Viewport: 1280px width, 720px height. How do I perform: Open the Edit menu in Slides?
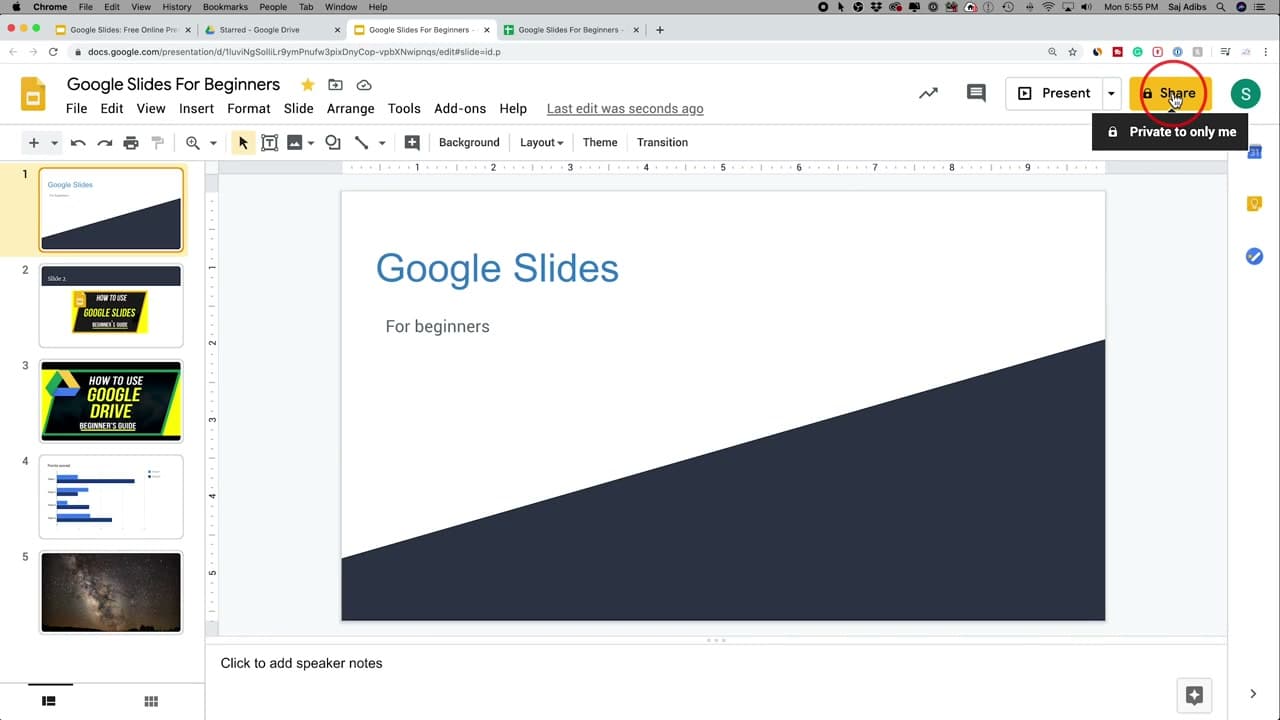pyautogui.click(x=112, y=108)
